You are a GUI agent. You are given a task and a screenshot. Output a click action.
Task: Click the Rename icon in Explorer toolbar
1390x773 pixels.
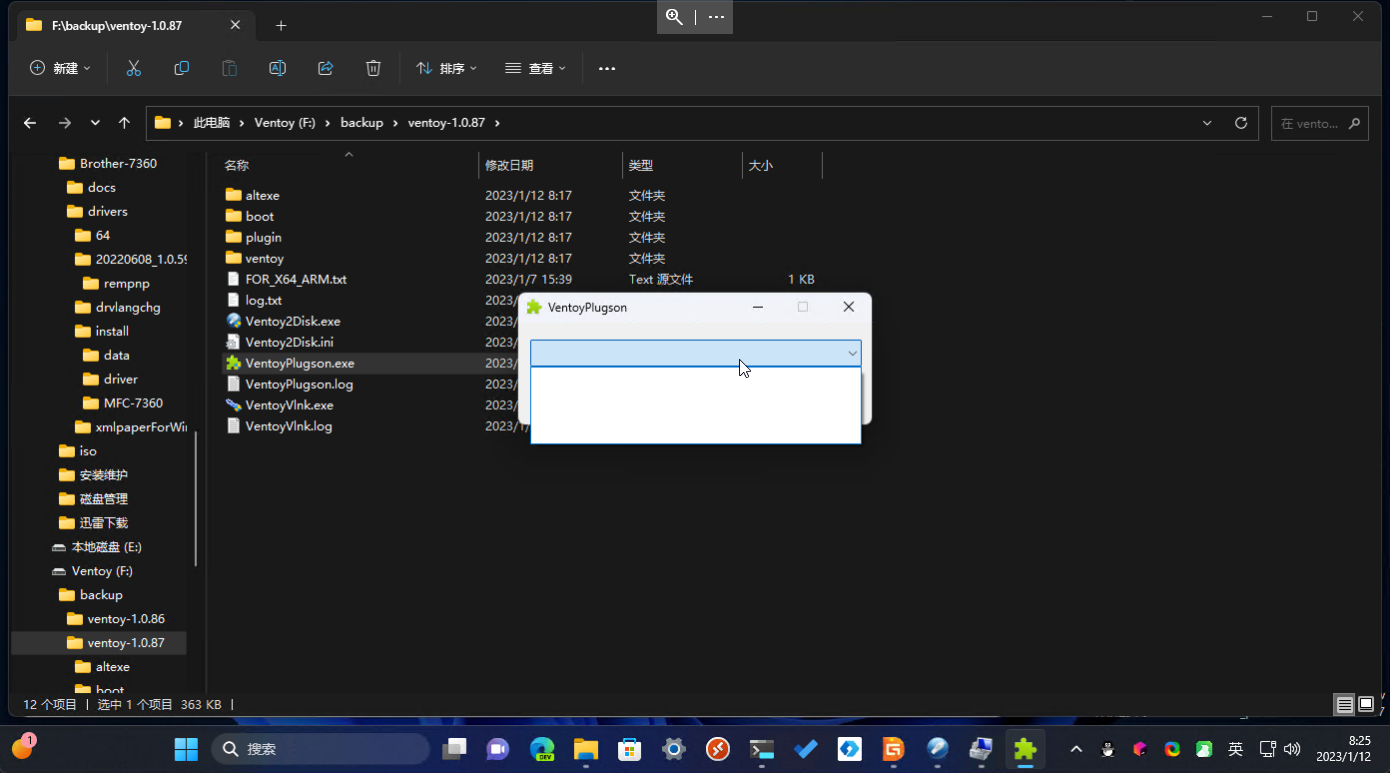[x=277, y=68]
